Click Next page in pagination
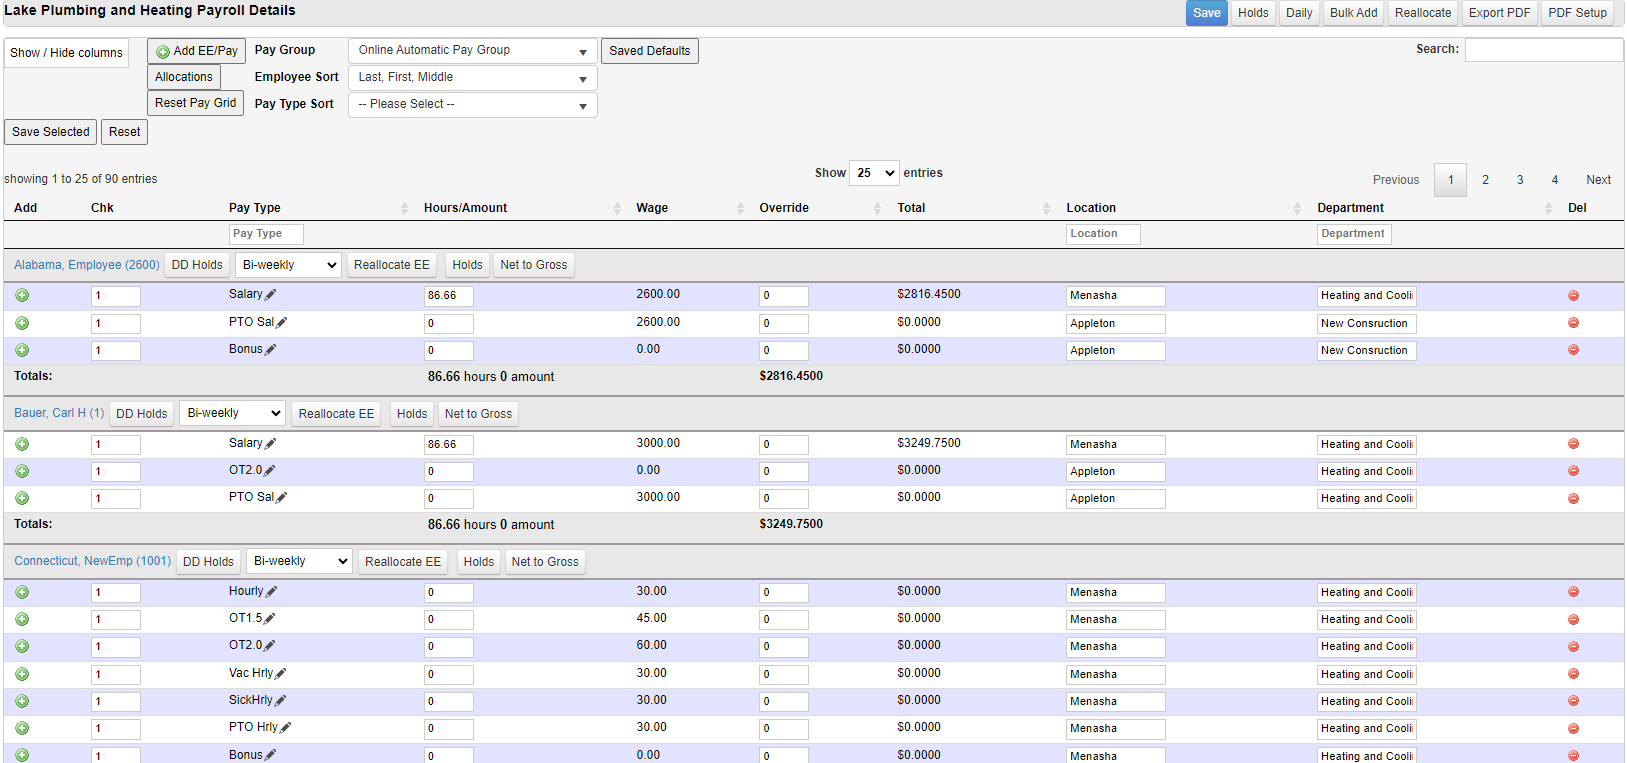This screenshot has height=763, width=1627. (x=1598, y=180)
